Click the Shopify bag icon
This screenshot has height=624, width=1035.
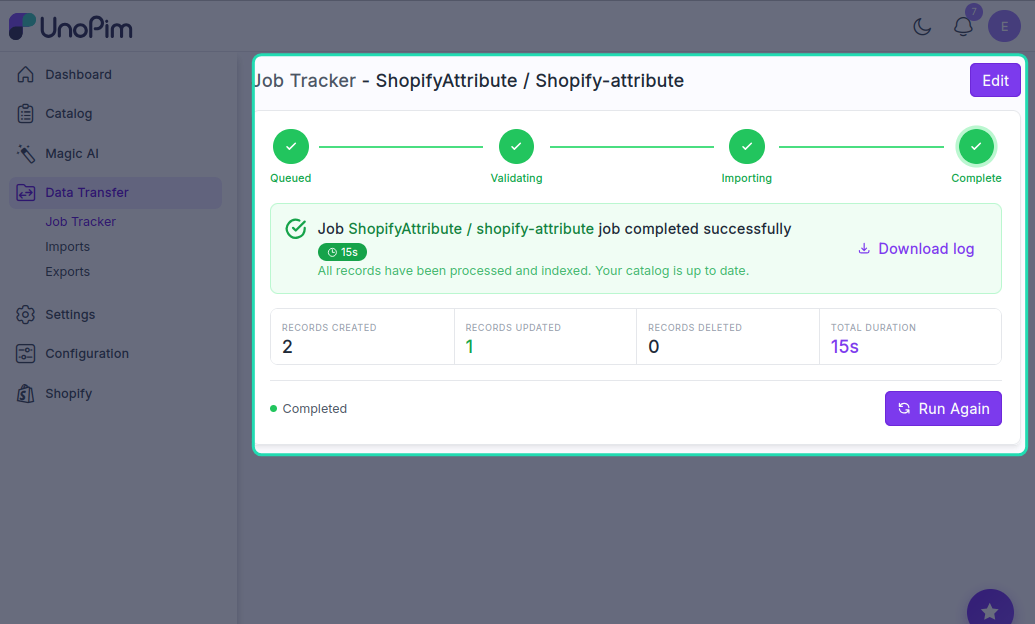pos(25,394)
